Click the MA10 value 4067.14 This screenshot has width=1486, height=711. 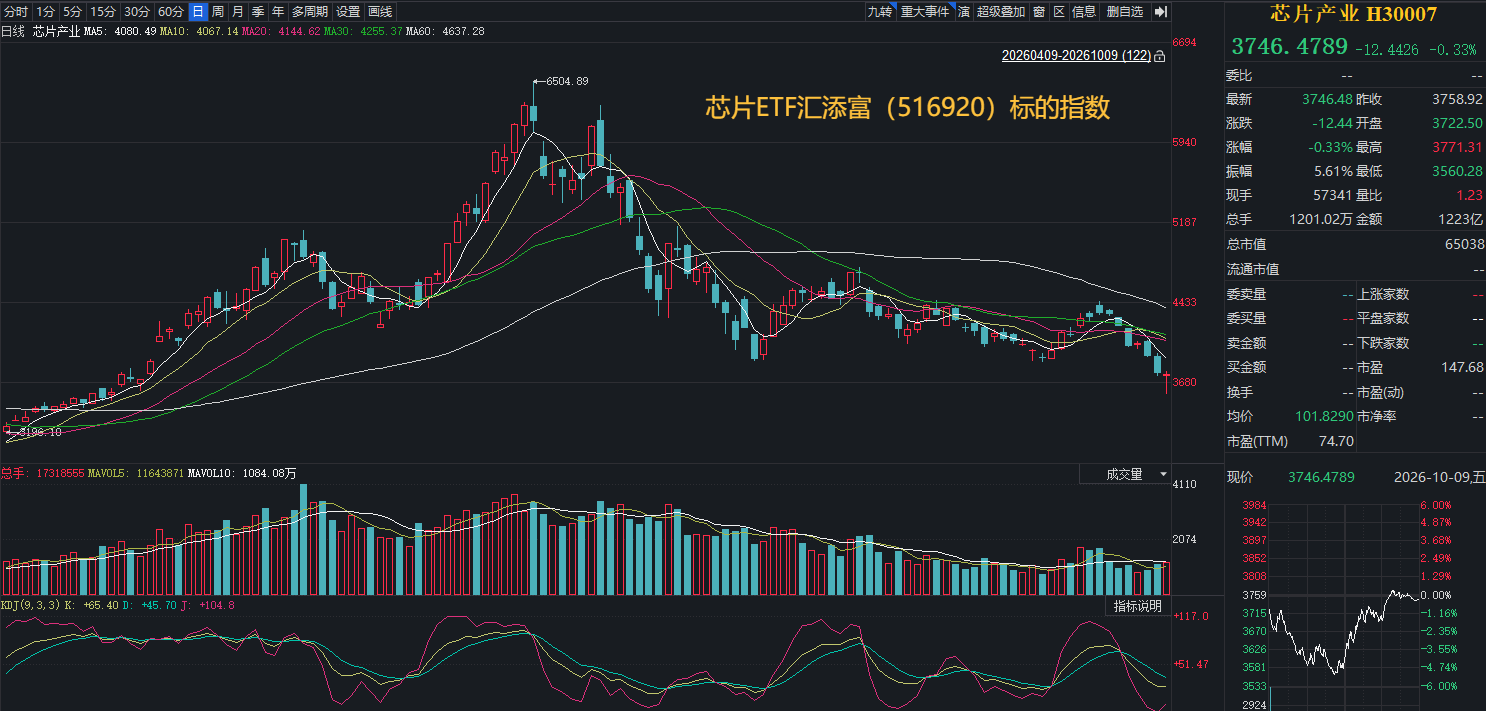tap(217, 32)
